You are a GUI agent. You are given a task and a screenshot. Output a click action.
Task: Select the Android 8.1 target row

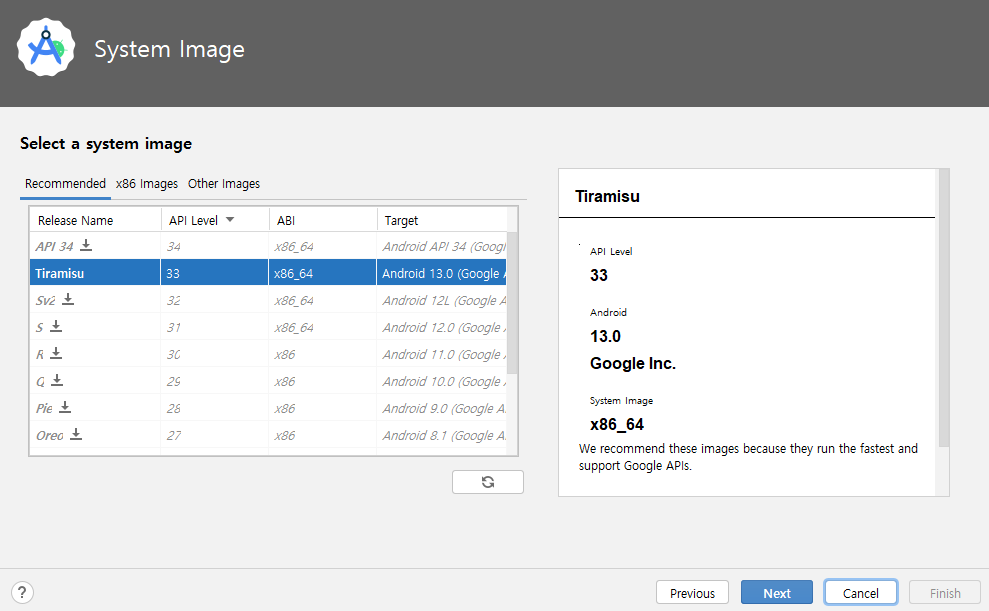coord(442,436)
